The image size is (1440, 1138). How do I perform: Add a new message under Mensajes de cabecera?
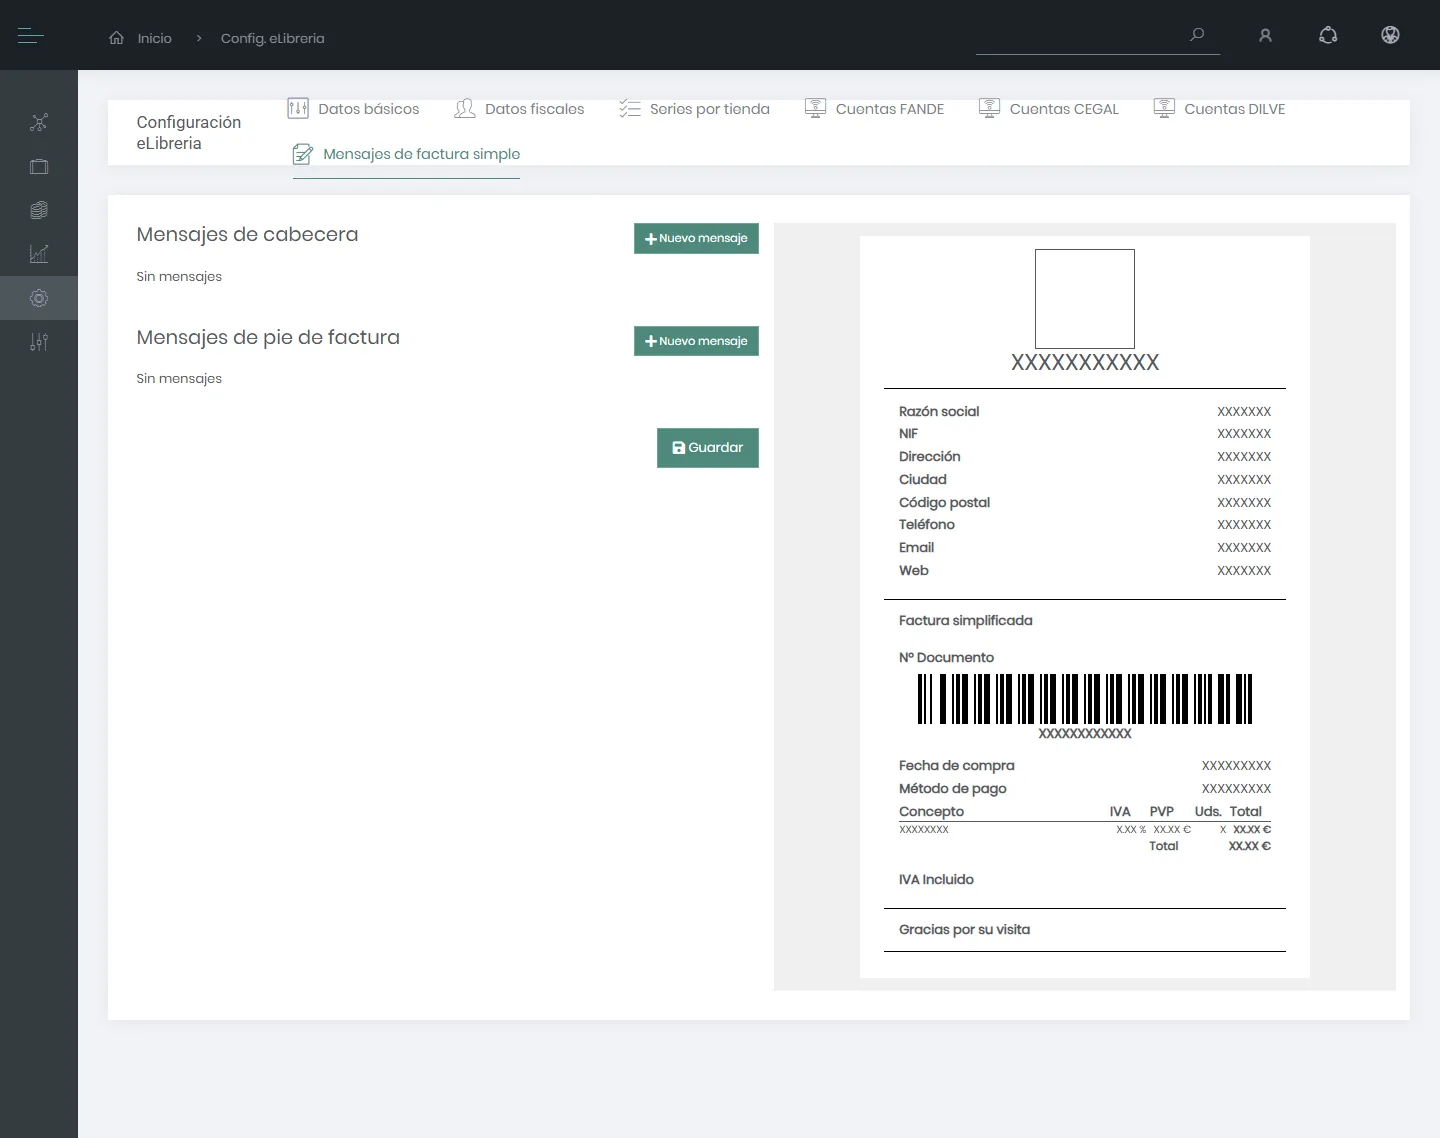click(696, 238)
